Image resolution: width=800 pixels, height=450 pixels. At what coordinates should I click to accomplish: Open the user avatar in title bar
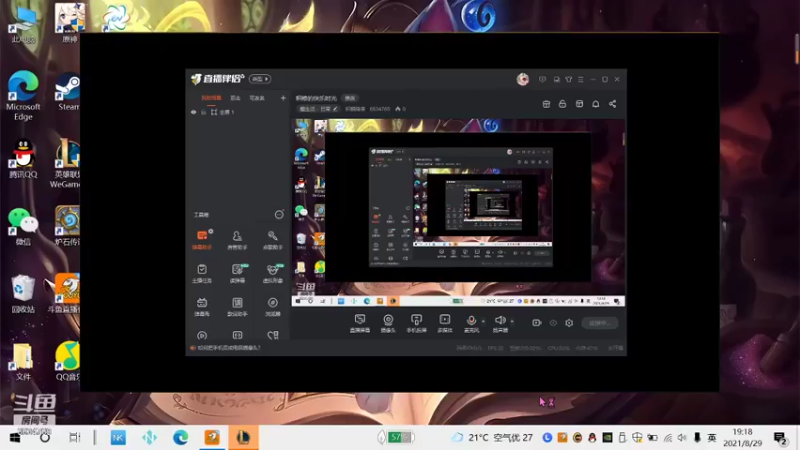522,79
